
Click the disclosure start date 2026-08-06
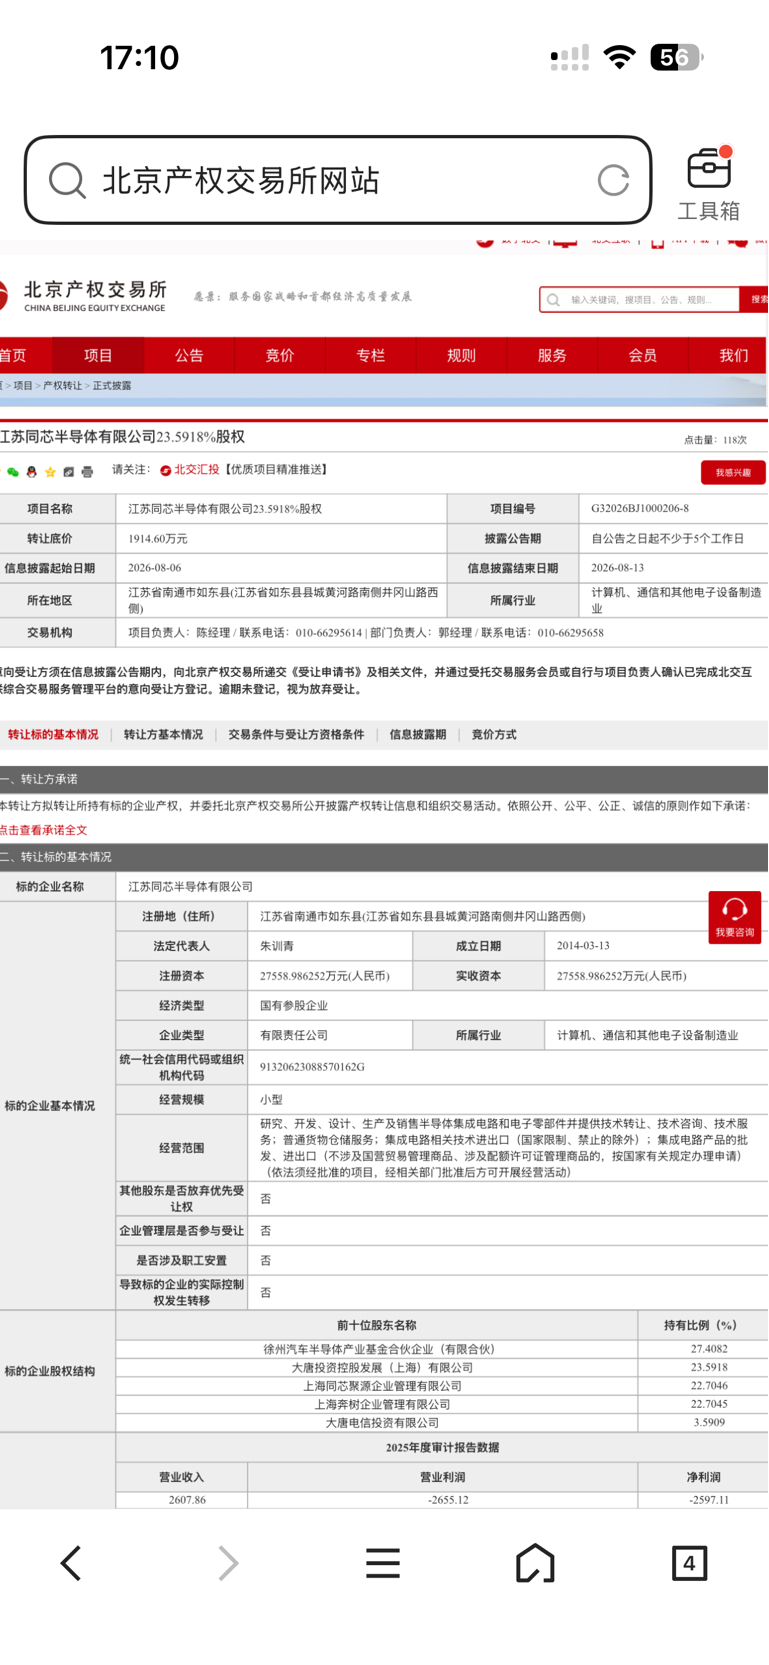[155, 568]
